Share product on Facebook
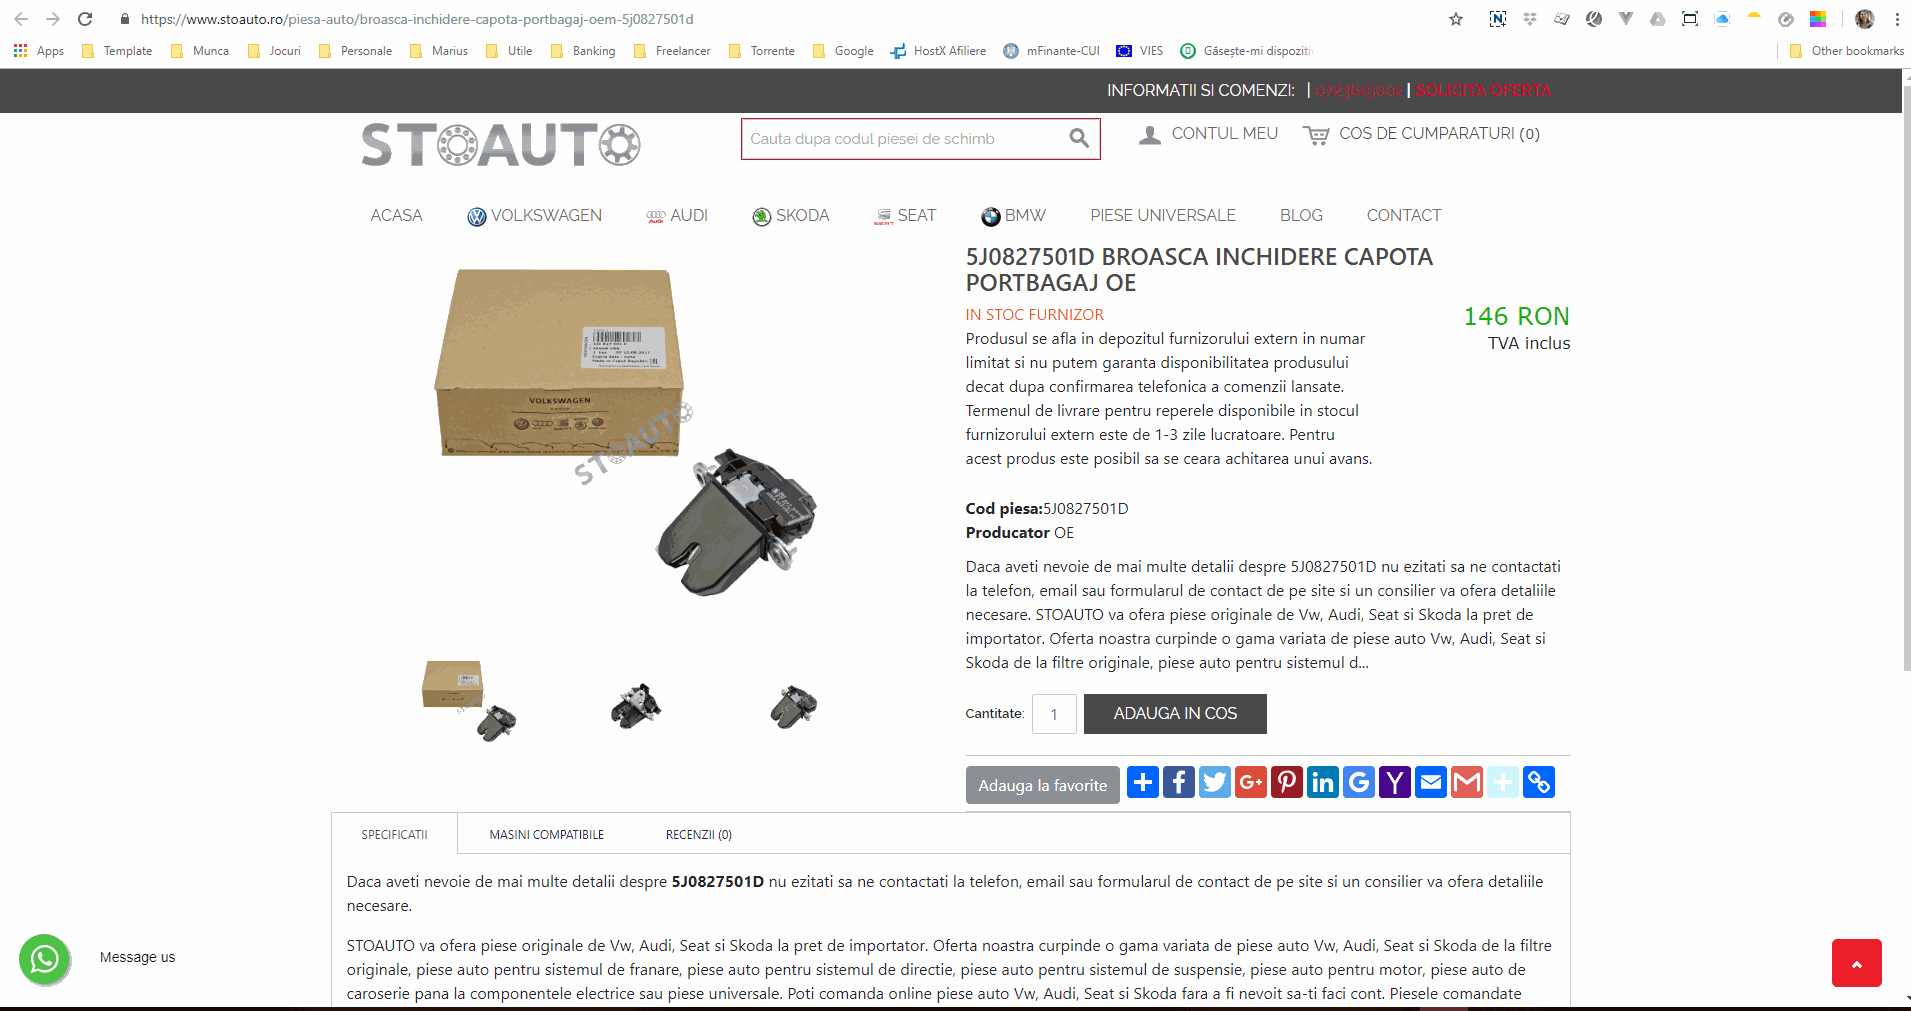1911x1011 pixels. point(1179,782)
